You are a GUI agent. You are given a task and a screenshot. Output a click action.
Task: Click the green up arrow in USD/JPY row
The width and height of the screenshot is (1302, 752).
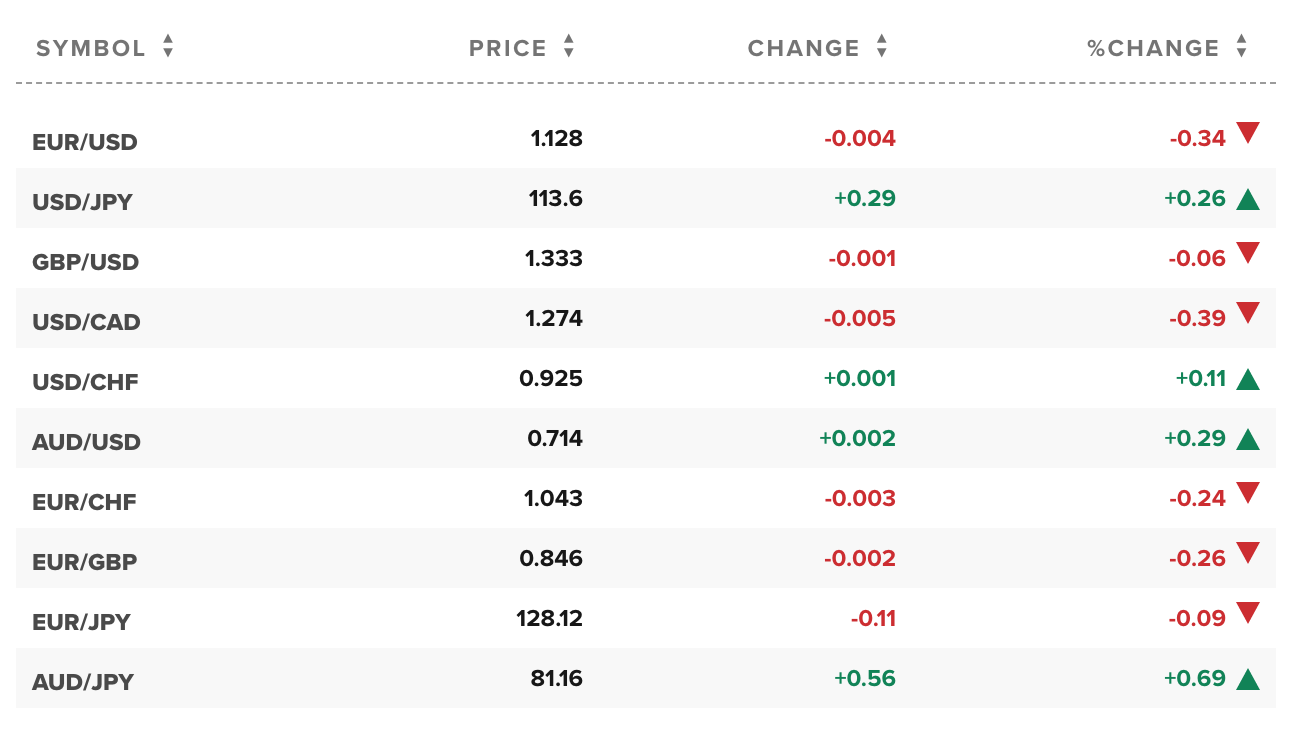[x=1247, y=199]
